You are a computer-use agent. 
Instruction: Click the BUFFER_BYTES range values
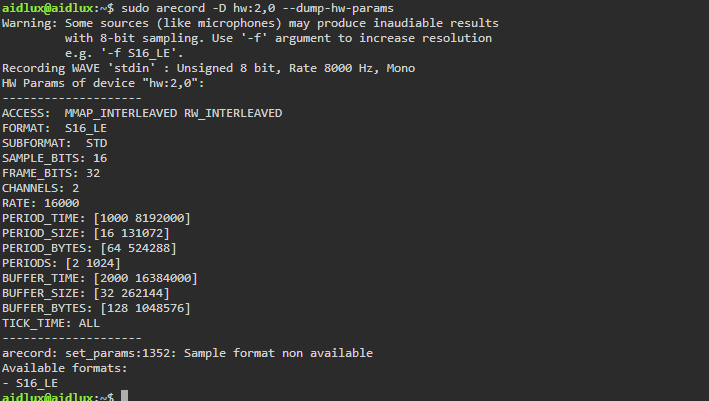[x=146, y=308]
